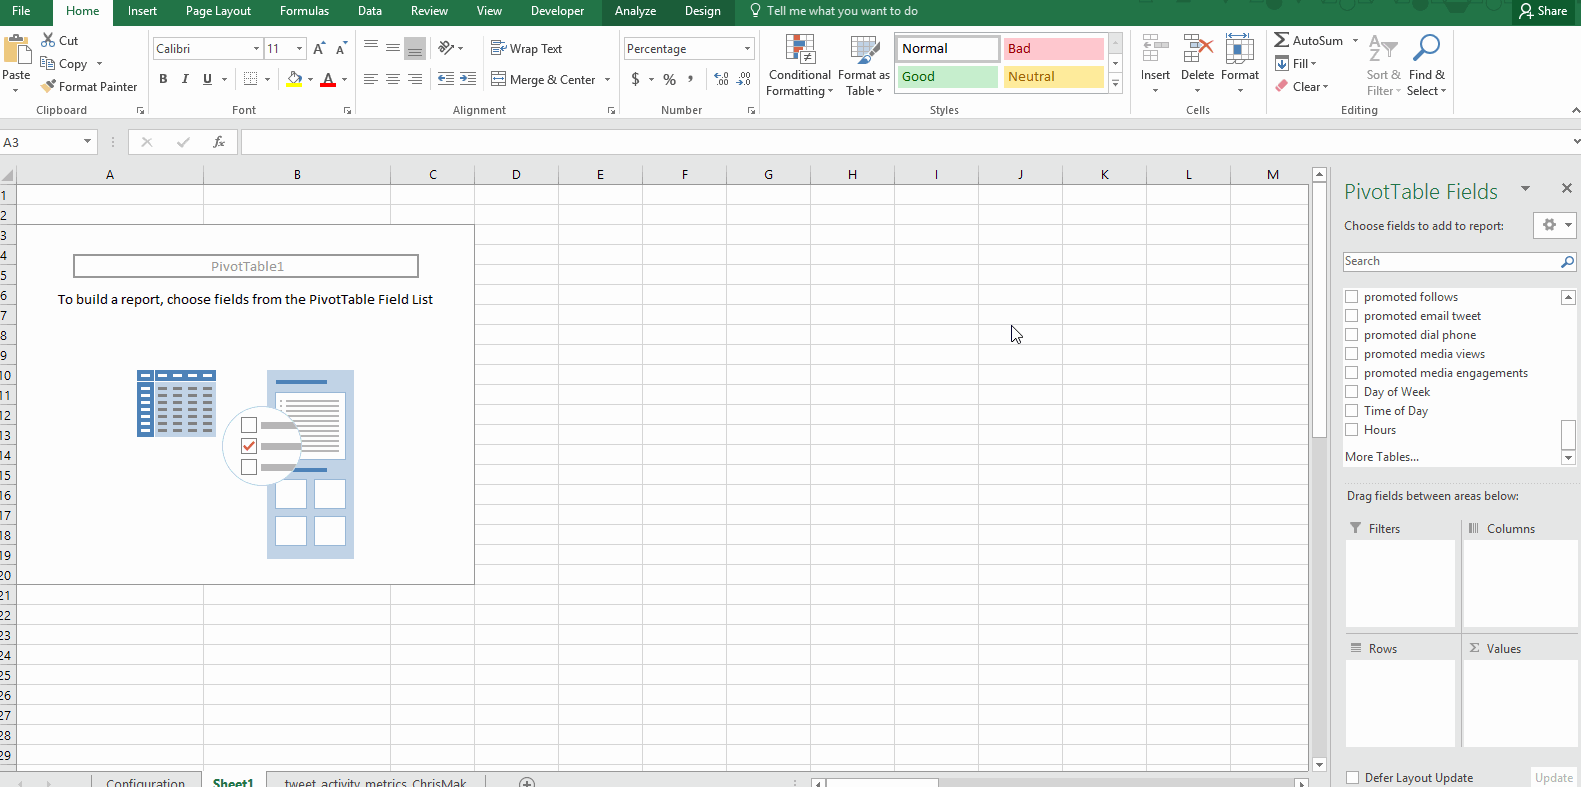The image size is (1581, 787).
Task: Toggle Bold formatting in Font group
Action: 163,79
